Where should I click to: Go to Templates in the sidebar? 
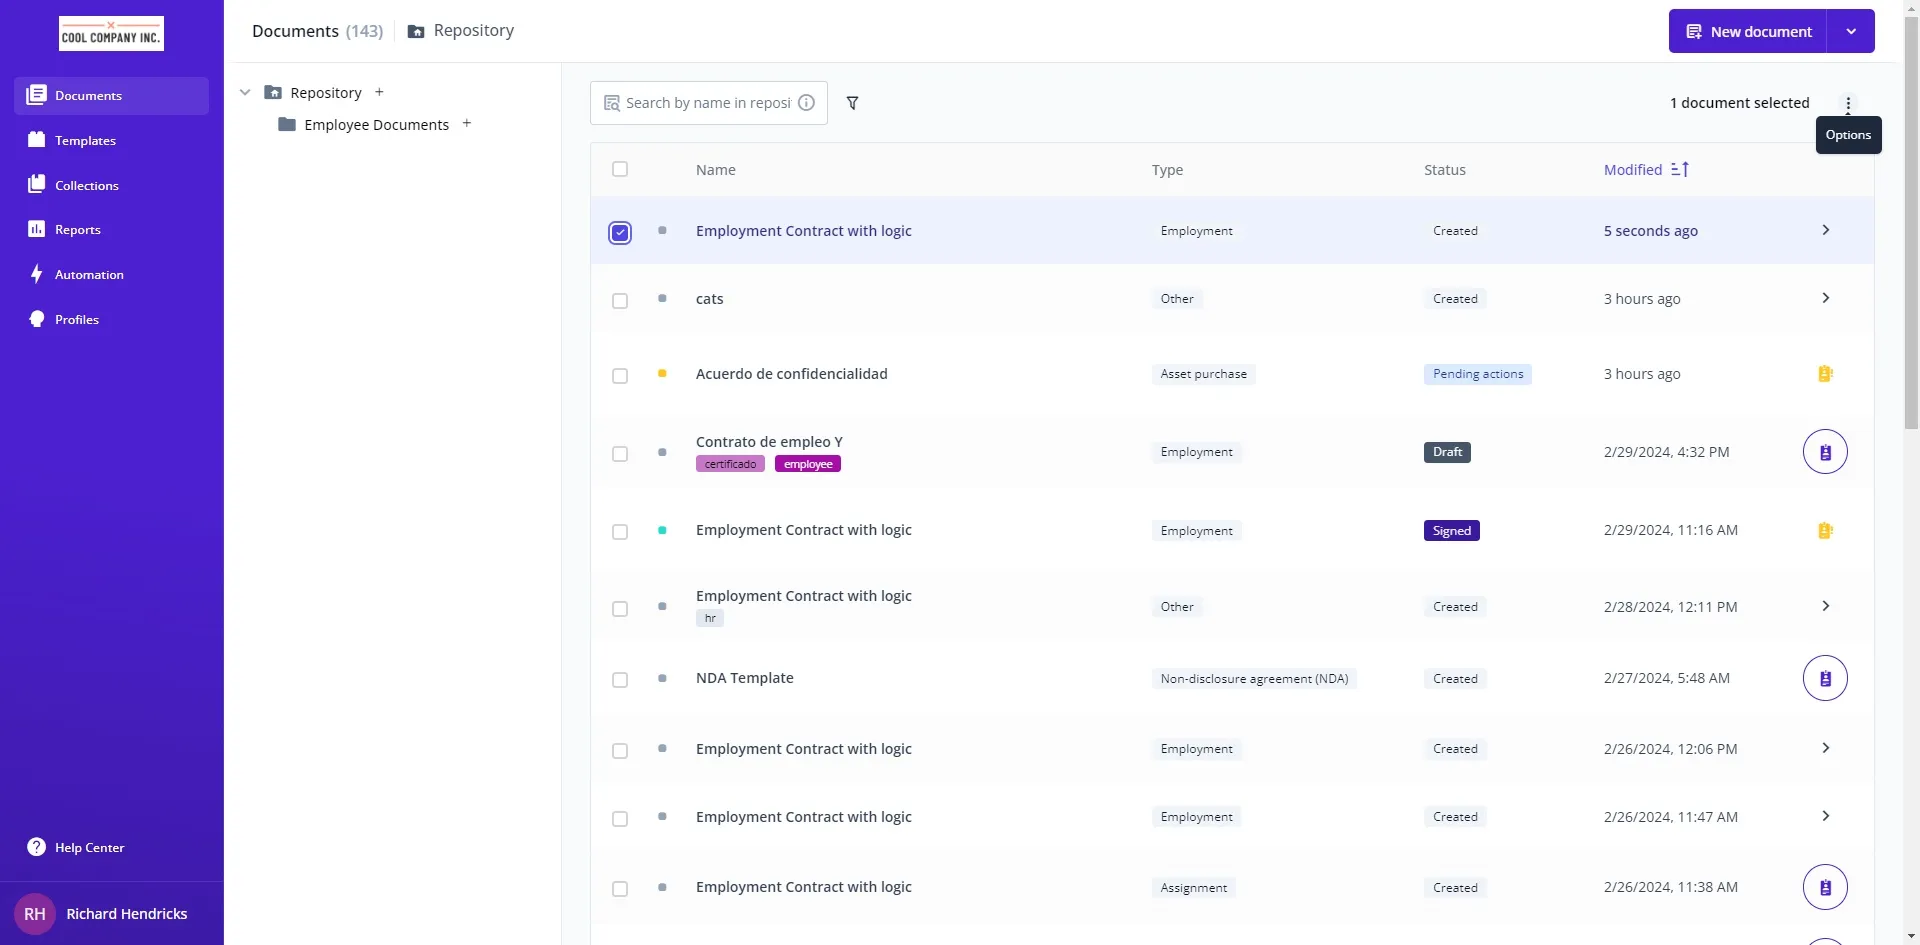pos(85,141)
